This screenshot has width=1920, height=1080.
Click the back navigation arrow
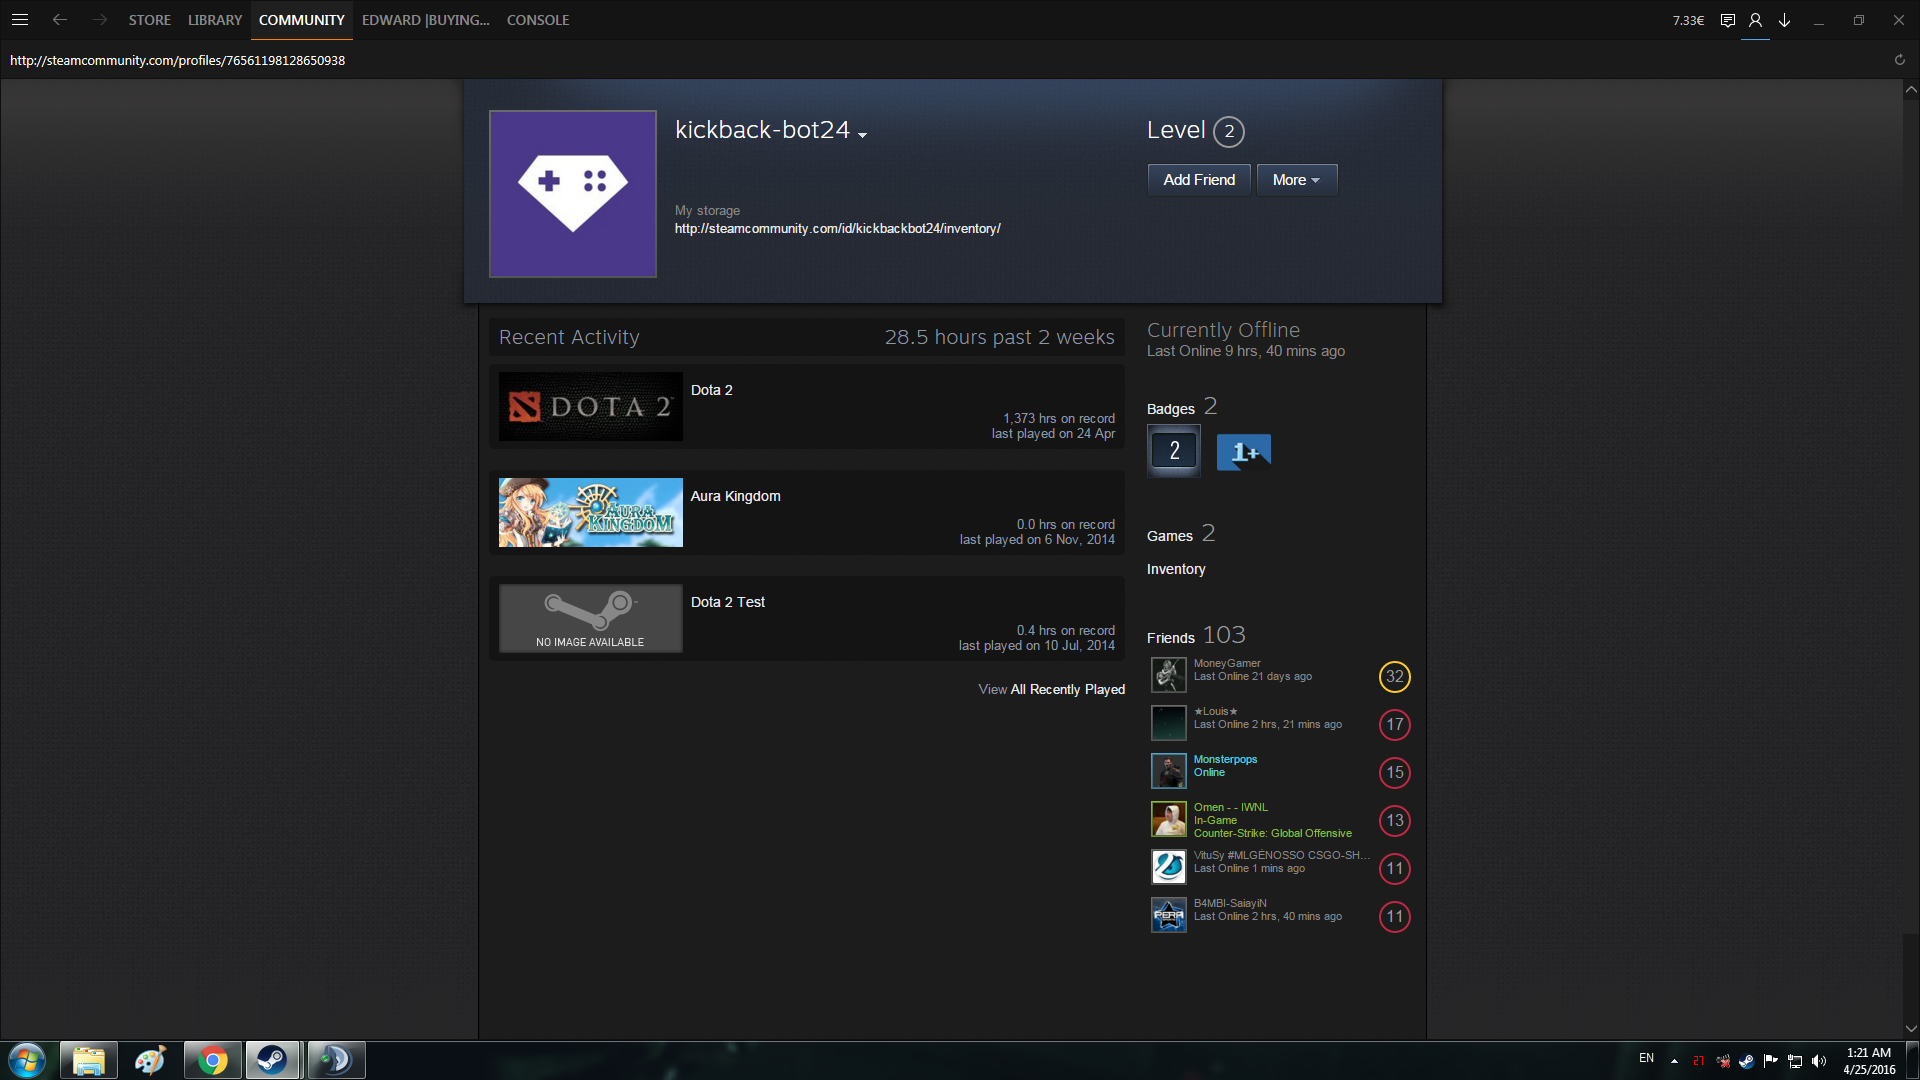(x=60, y=20)
